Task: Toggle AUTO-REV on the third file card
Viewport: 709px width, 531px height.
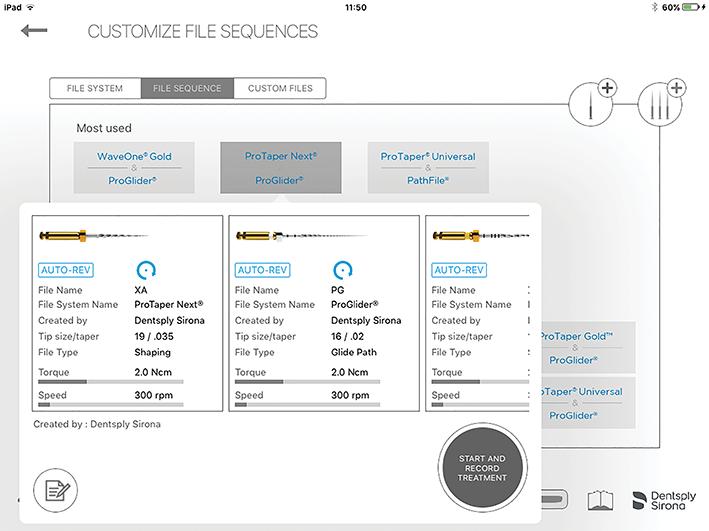Action: [x=459, y=270]
